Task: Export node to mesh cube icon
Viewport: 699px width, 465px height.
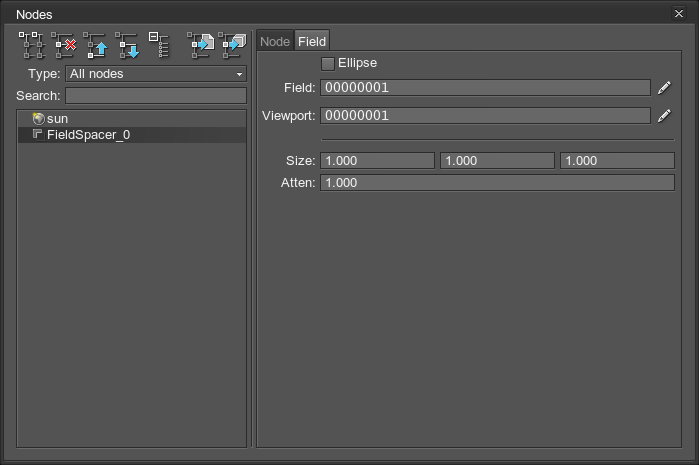Action: [x=232, y=45]
